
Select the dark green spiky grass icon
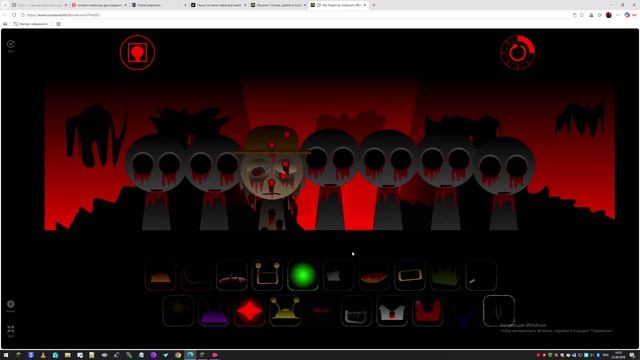(x=445, y=276)
